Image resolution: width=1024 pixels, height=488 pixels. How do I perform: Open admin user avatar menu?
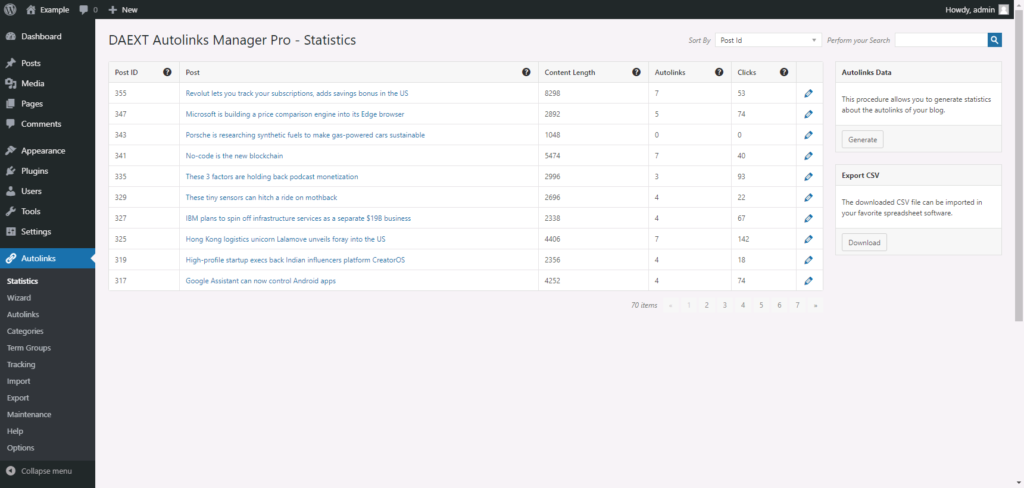click(x=1004, y=10)
